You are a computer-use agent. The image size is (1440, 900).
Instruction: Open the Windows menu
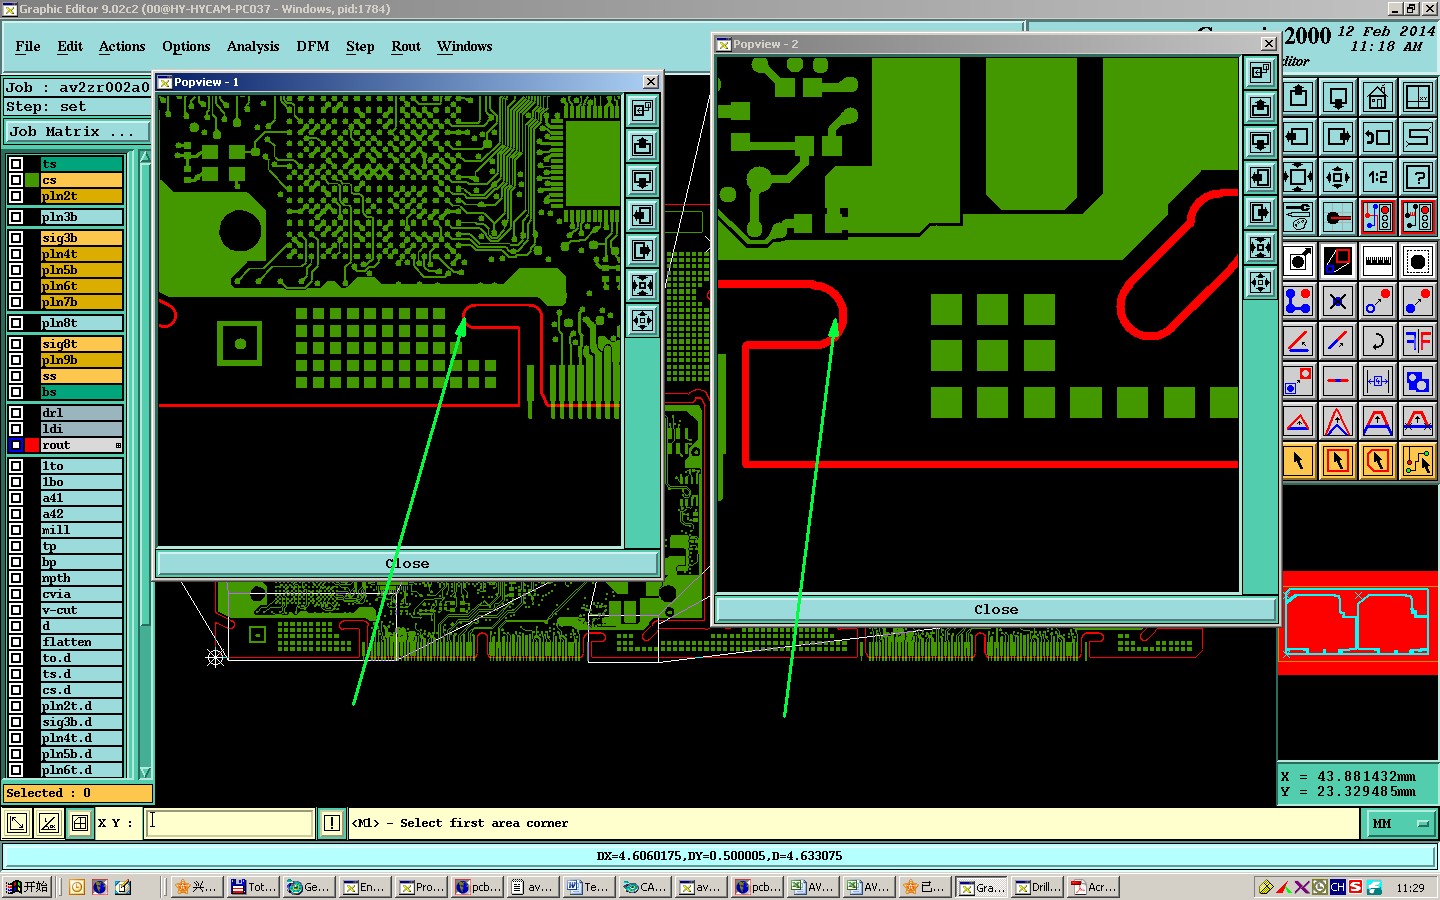click(464, 46)
